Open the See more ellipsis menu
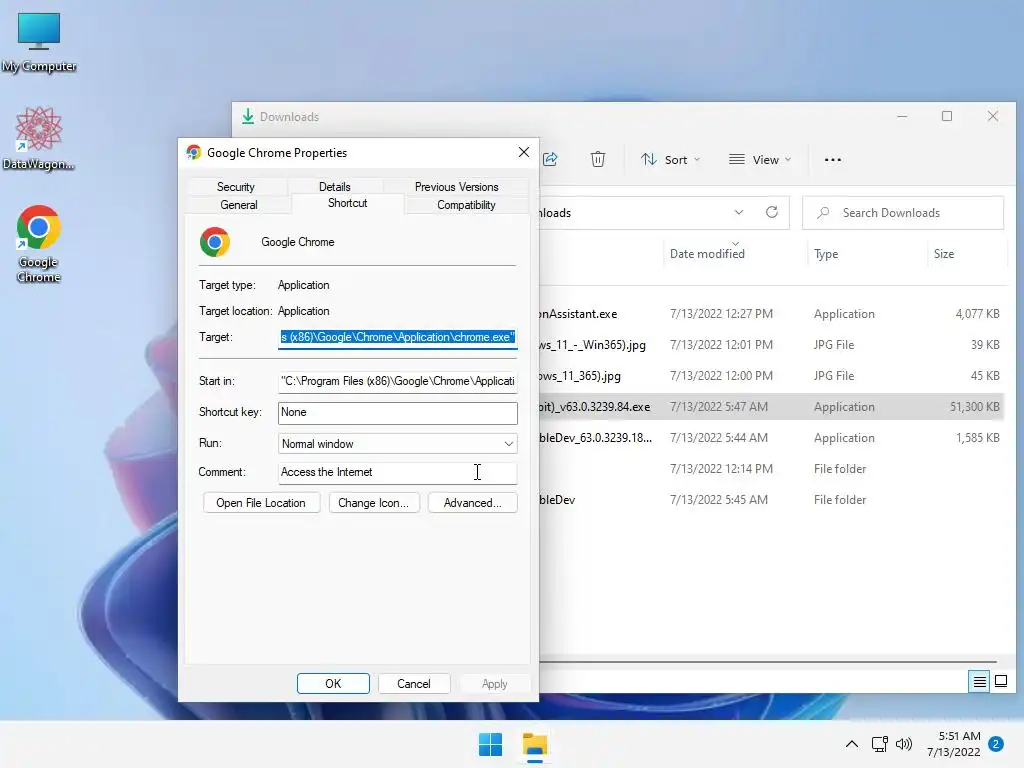 click(833, 159)
